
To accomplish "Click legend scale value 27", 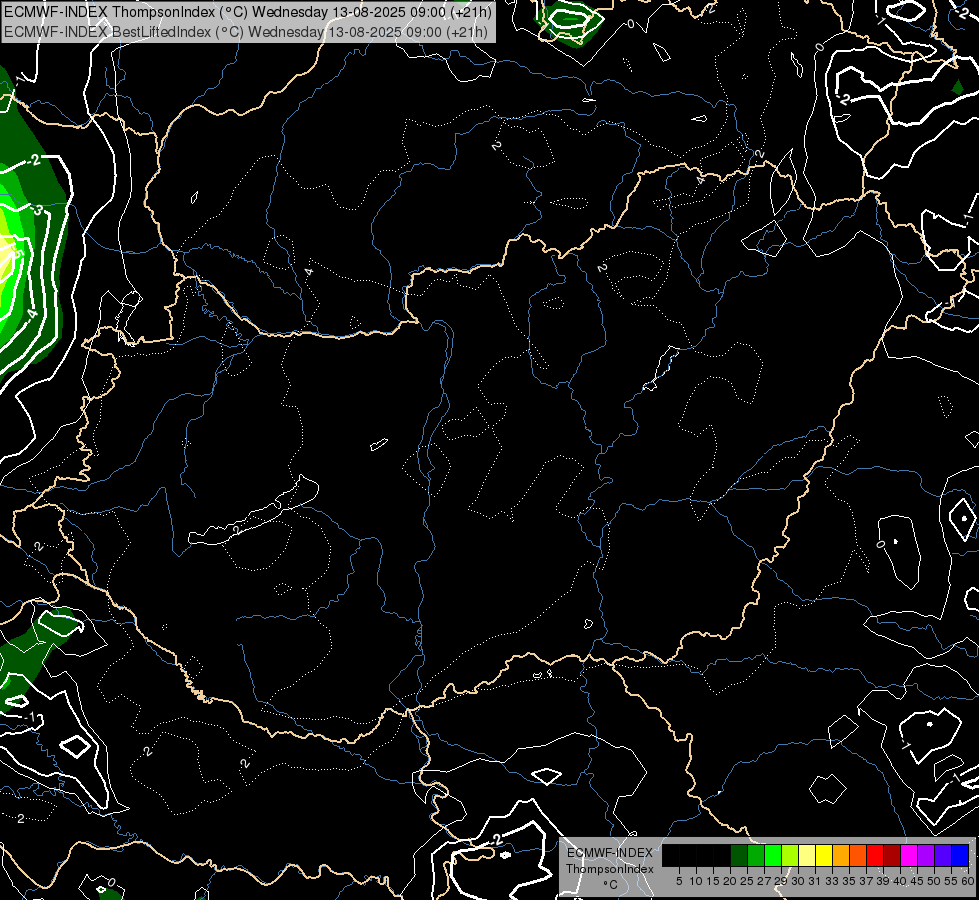I will [x=764, y=881].
